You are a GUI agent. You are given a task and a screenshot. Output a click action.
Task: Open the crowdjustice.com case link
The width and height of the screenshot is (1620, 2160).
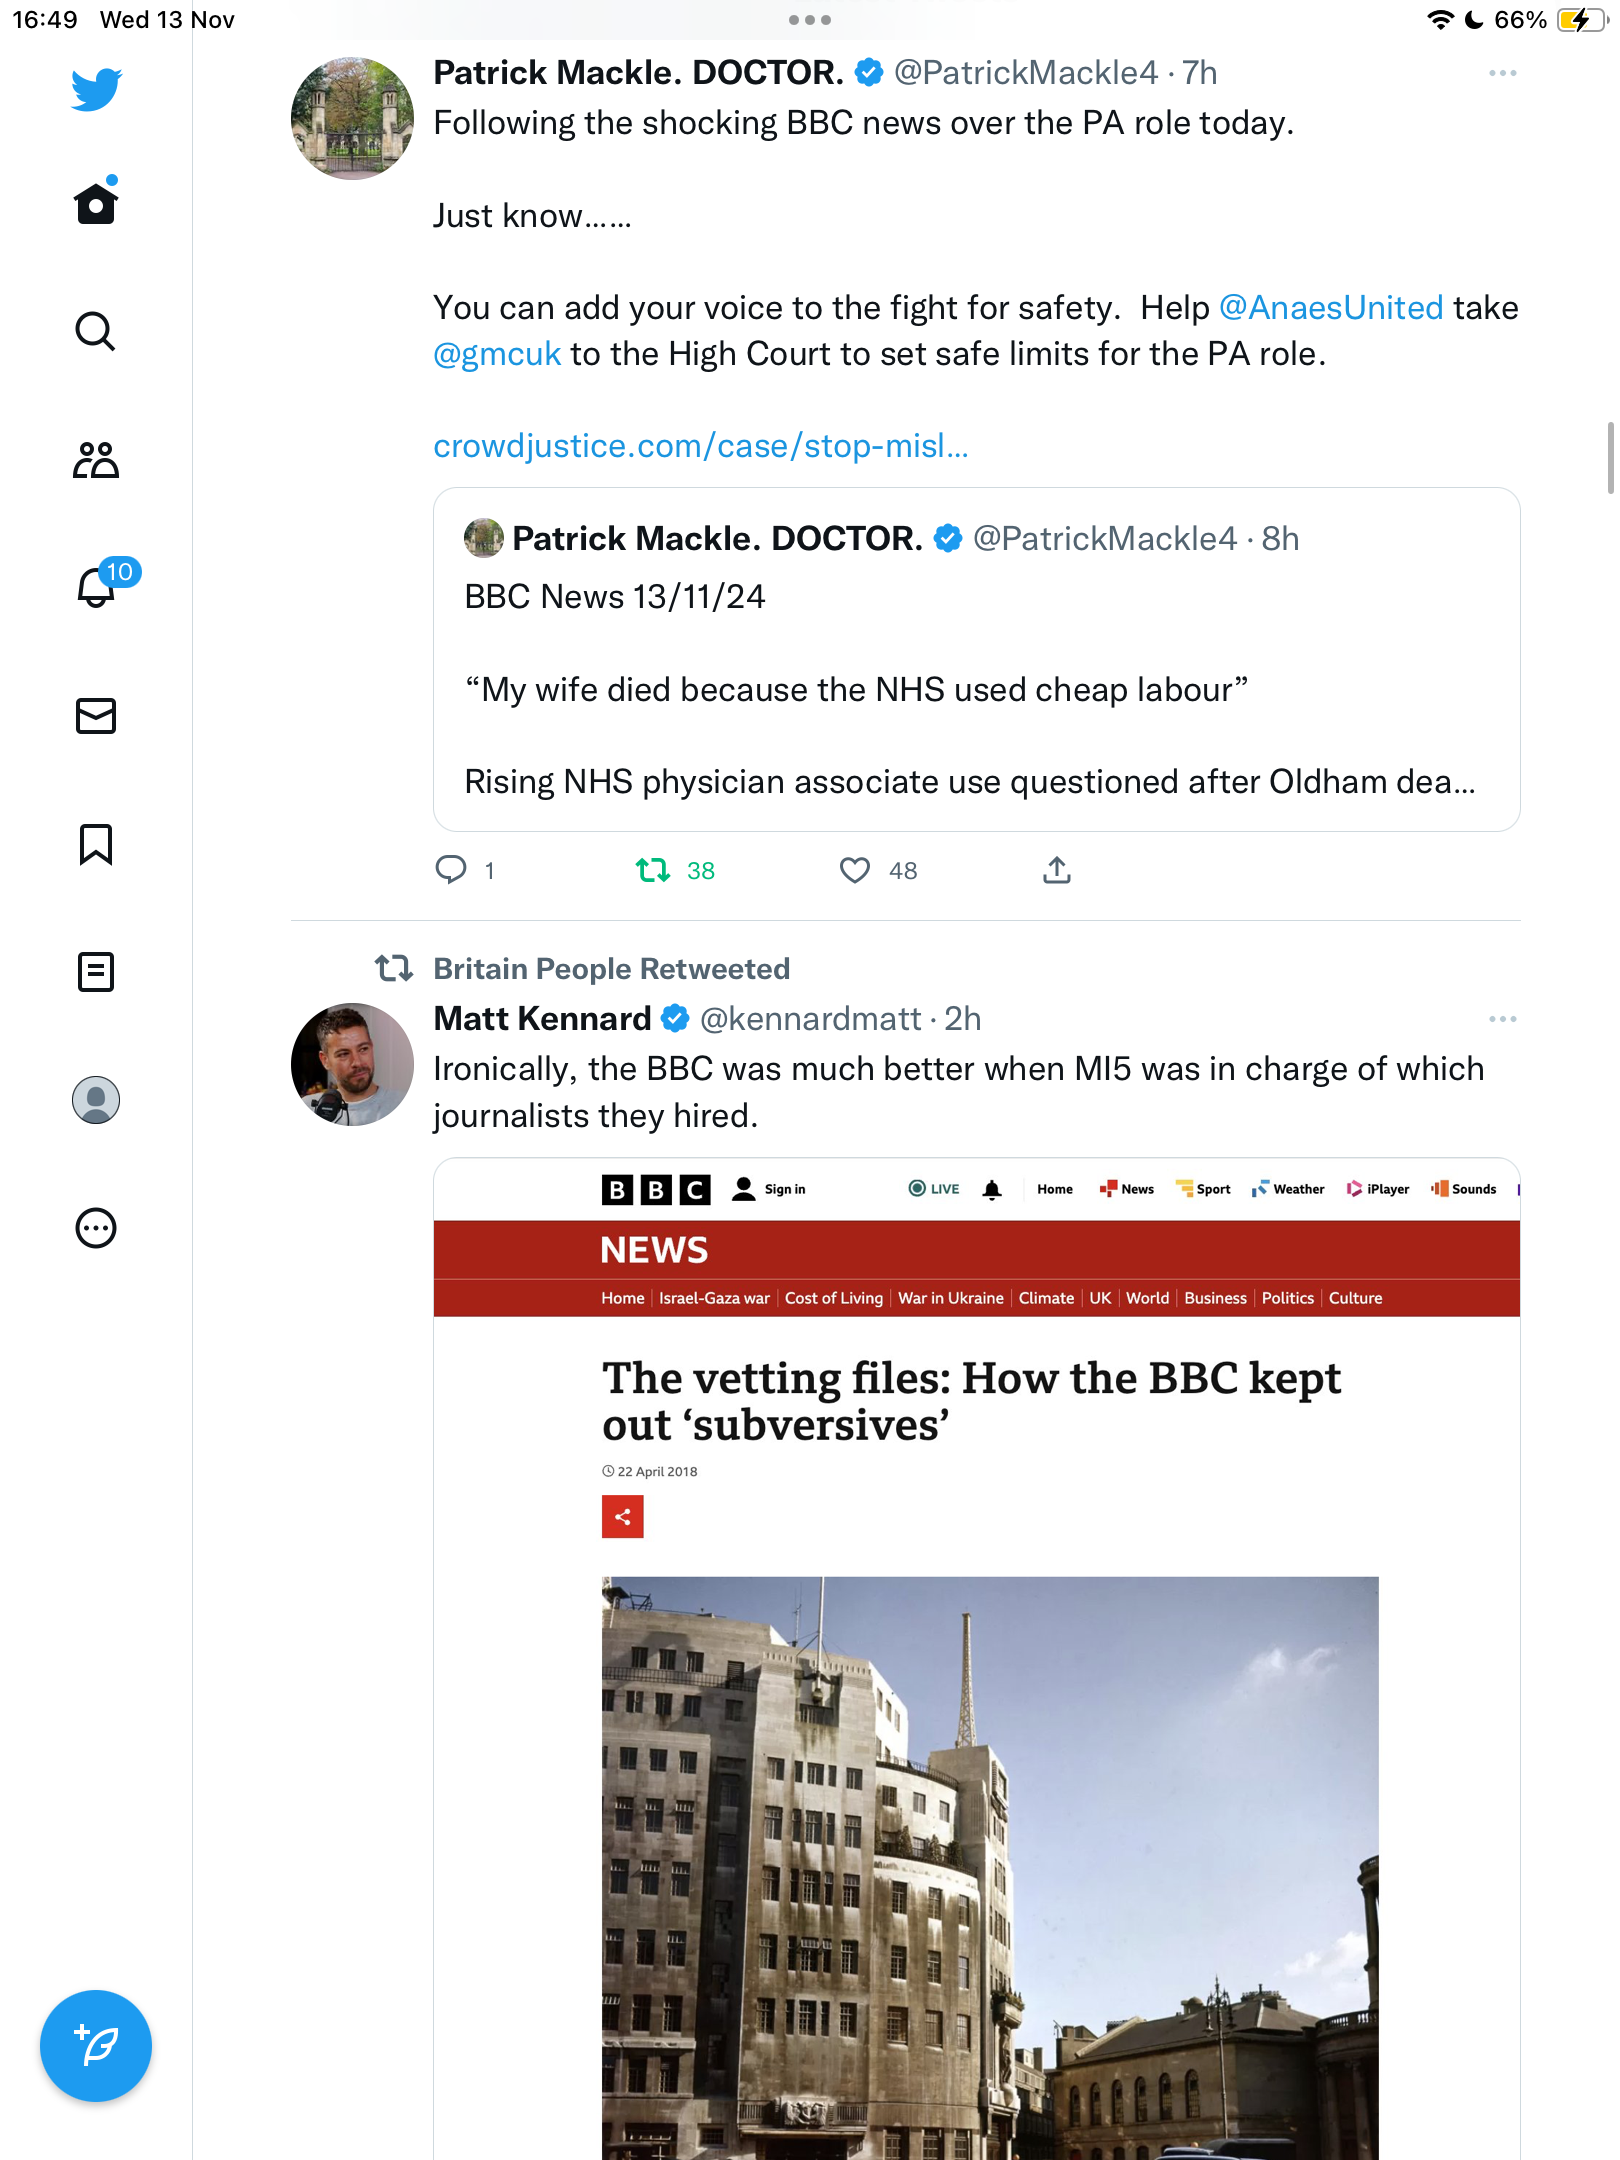pos(700,446)
